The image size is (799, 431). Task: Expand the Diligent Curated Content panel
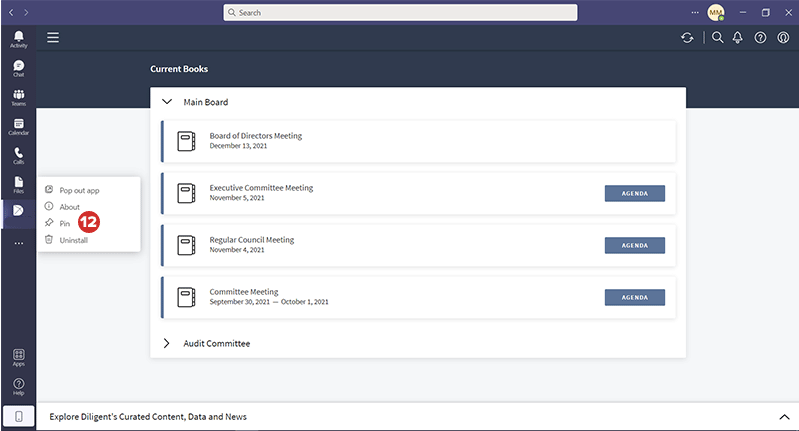tap(783, 416)
